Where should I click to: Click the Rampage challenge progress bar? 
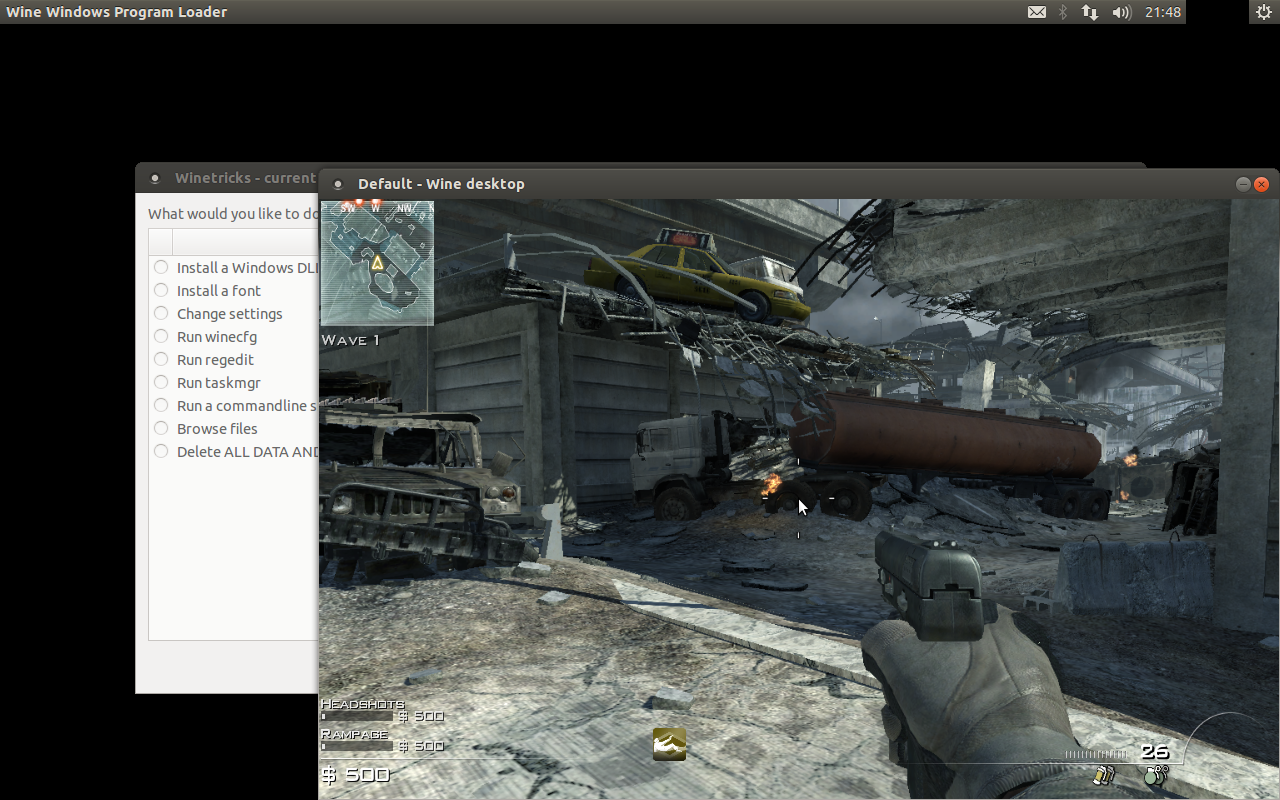point(357,746)
